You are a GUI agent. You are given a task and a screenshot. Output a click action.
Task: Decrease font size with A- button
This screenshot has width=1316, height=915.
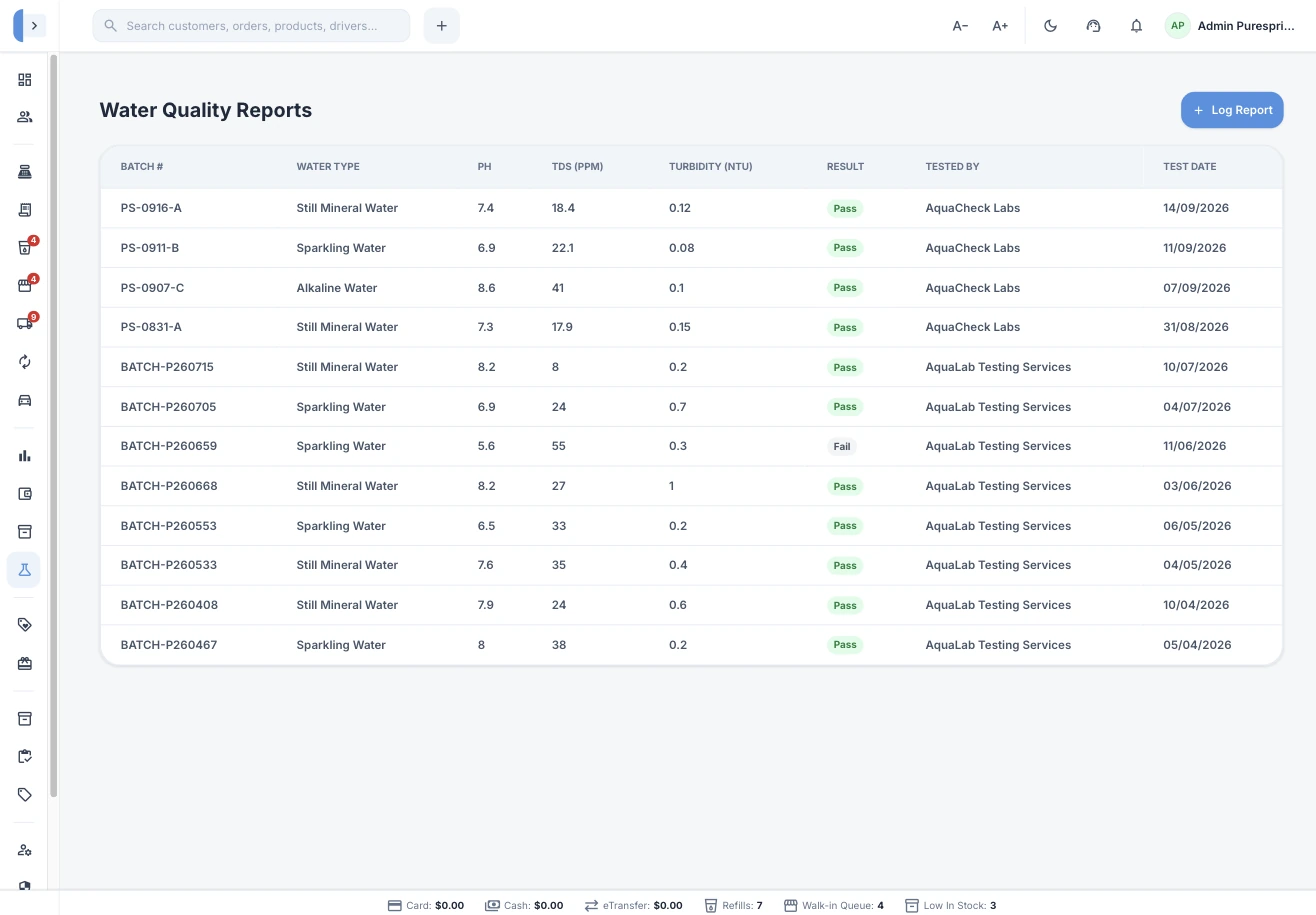tap(960, 26)
